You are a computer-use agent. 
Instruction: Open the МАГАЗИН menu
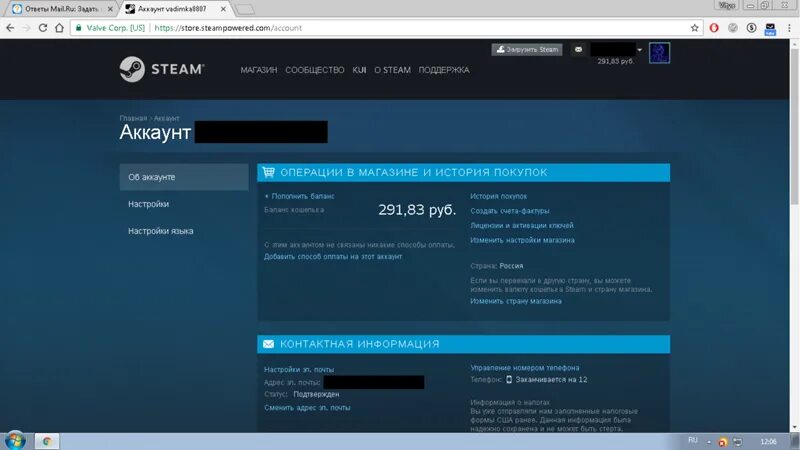pyautogui.click(x=259, y=70)
